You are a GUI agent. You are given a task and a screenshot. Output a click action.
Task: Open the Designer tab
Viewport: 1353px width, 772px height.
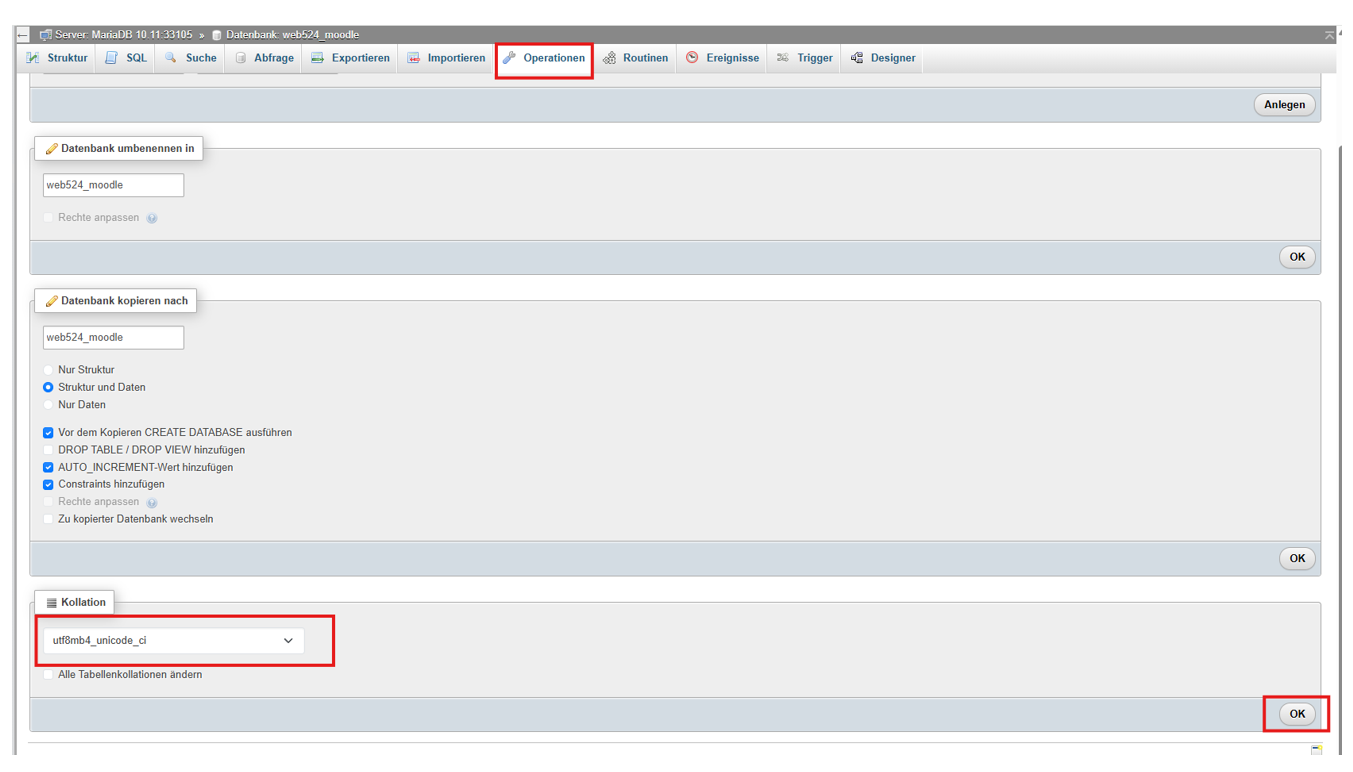tap(884, 58)
